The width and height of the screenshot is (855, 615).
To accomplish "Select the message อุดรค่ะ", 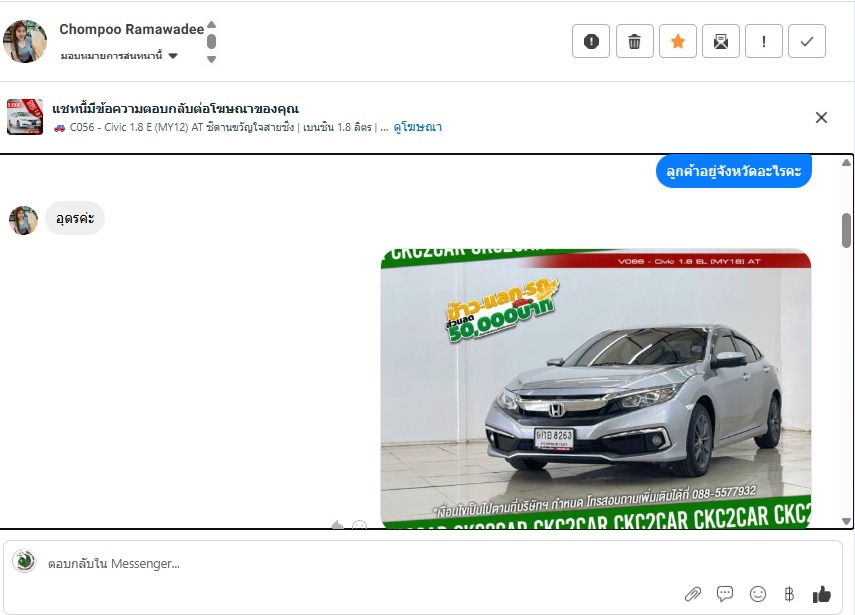I will click(75, 218).
